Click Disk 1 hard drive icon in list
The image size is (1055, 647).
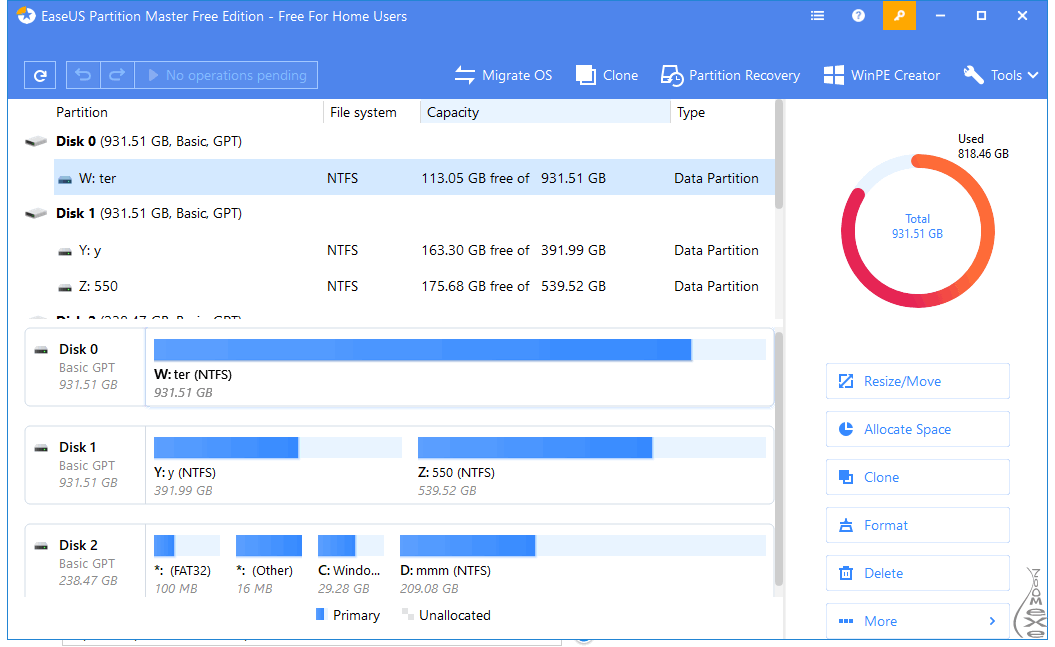tap(36, 213)
